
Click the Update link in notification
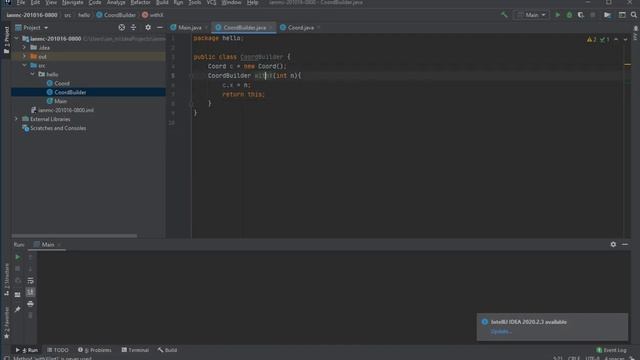click(x=501, y=331)
